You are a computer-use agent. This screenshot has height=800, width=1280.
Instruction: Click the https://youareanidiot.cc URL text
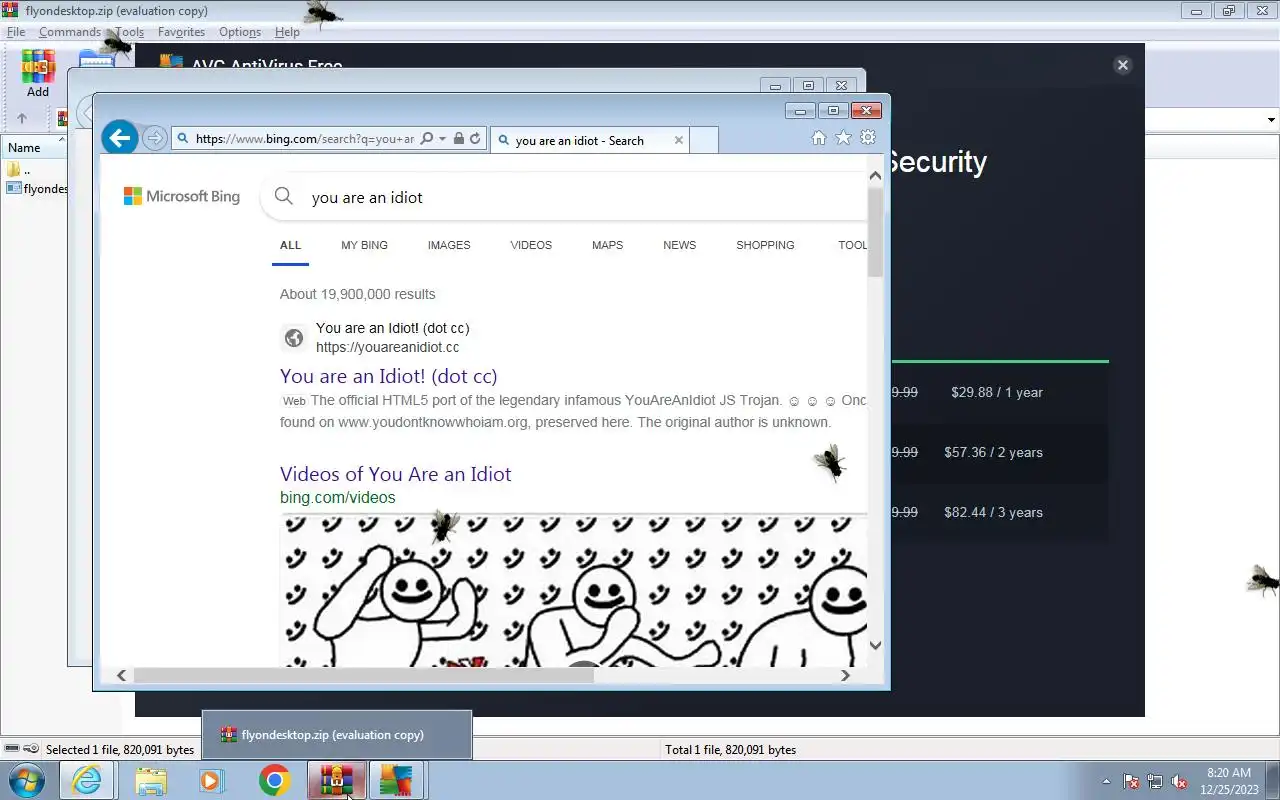coord(387,347)
